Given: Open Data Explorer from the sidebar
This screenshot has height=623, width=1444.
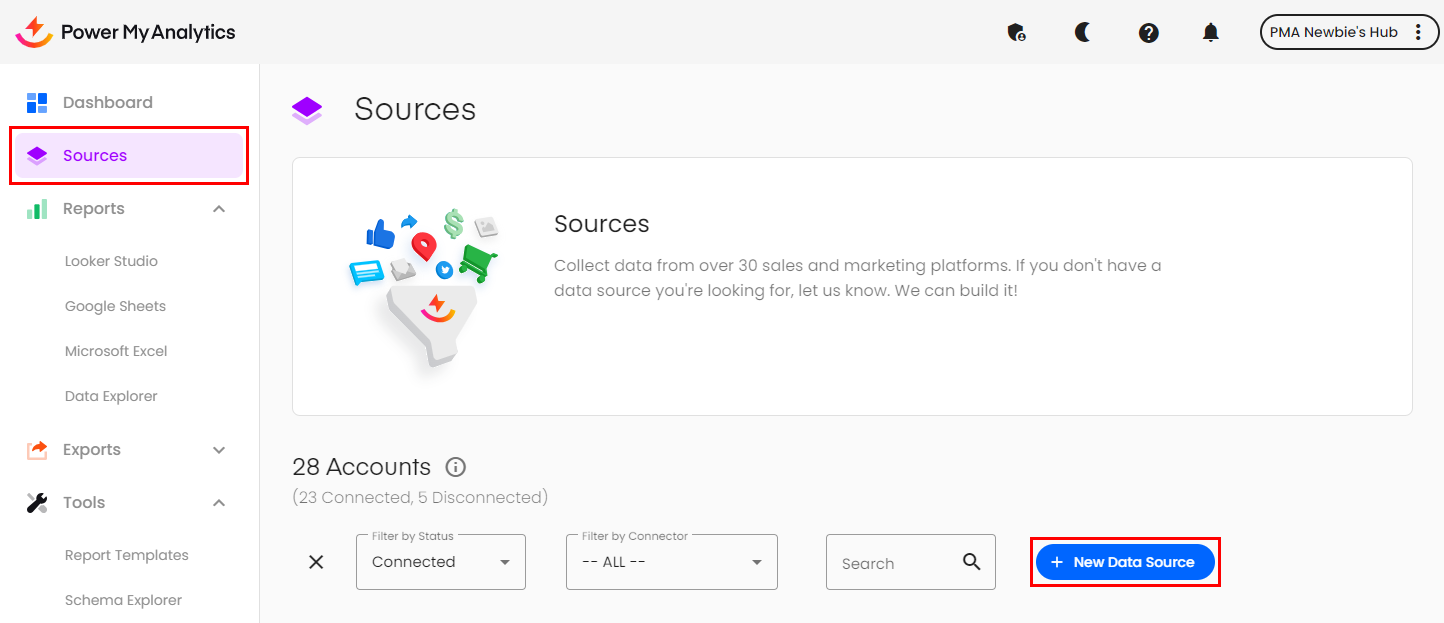Looking at the screenshot, I should [x=111, y=396].
